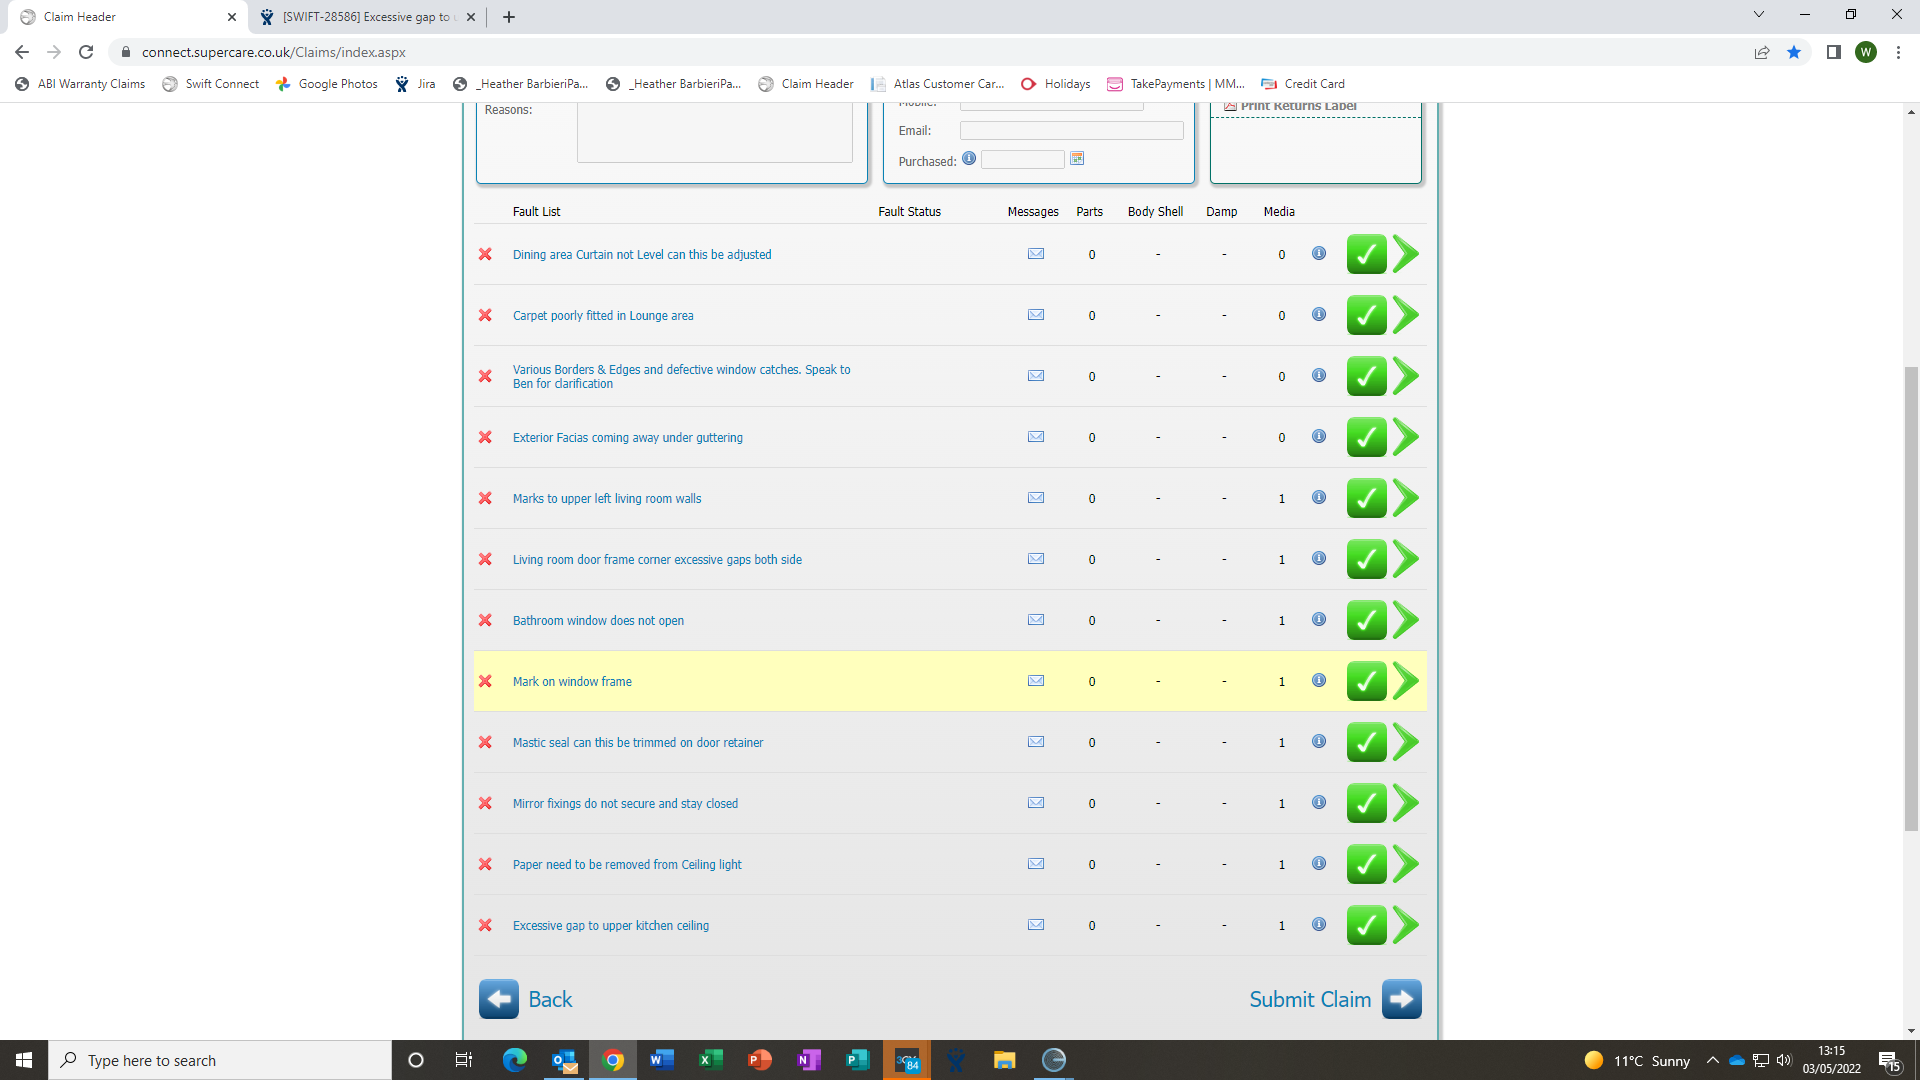Expand 'Living room door frame' fault with green chevron
1920x1080 pixels.
(1406, 559)
